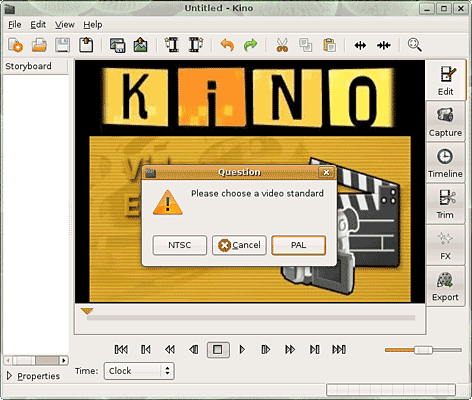Open the File menu
Viewport: 472px width, 400px height.
15,25
